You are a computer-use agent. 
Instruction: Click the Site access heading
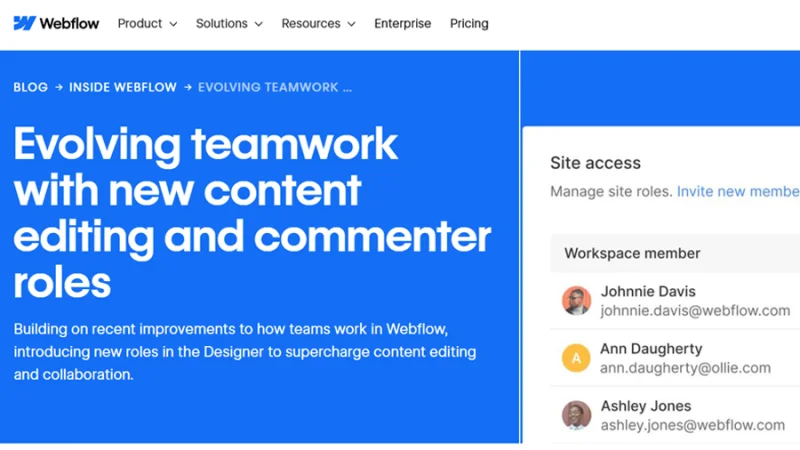(595, 163)
